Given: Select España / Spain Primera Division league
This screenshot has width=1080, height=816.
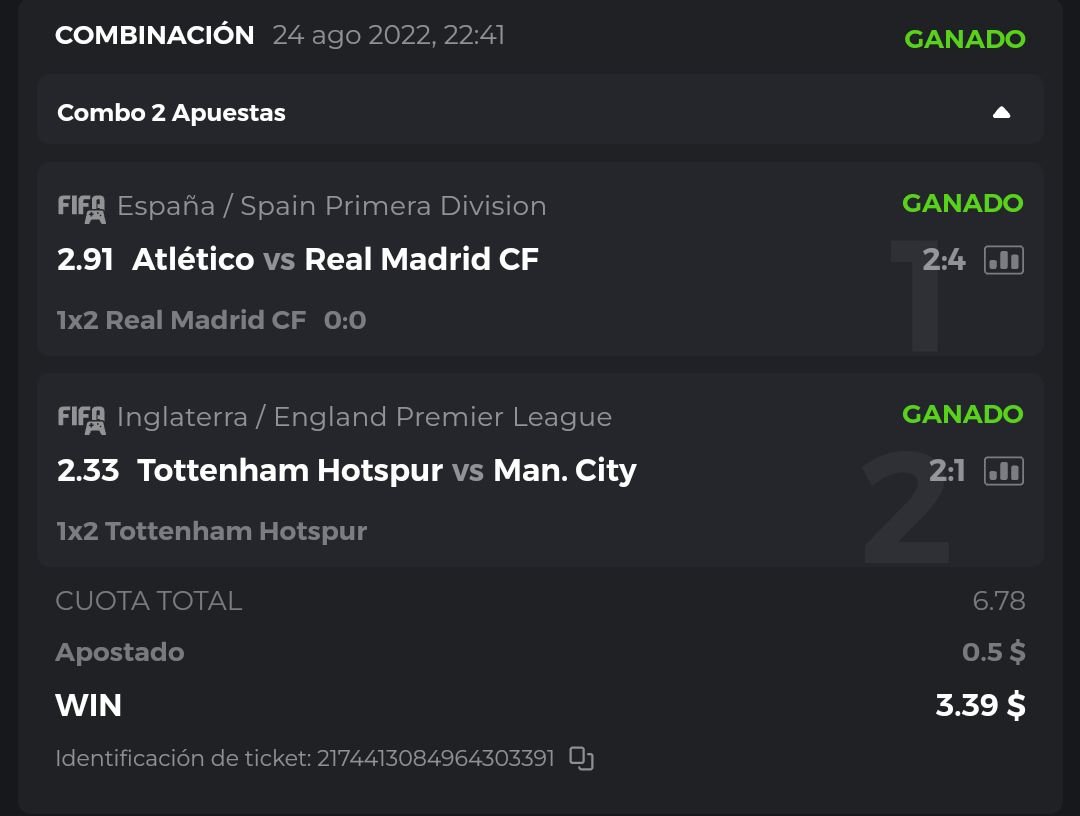Looking at the screenshot, I should point(331,206).
